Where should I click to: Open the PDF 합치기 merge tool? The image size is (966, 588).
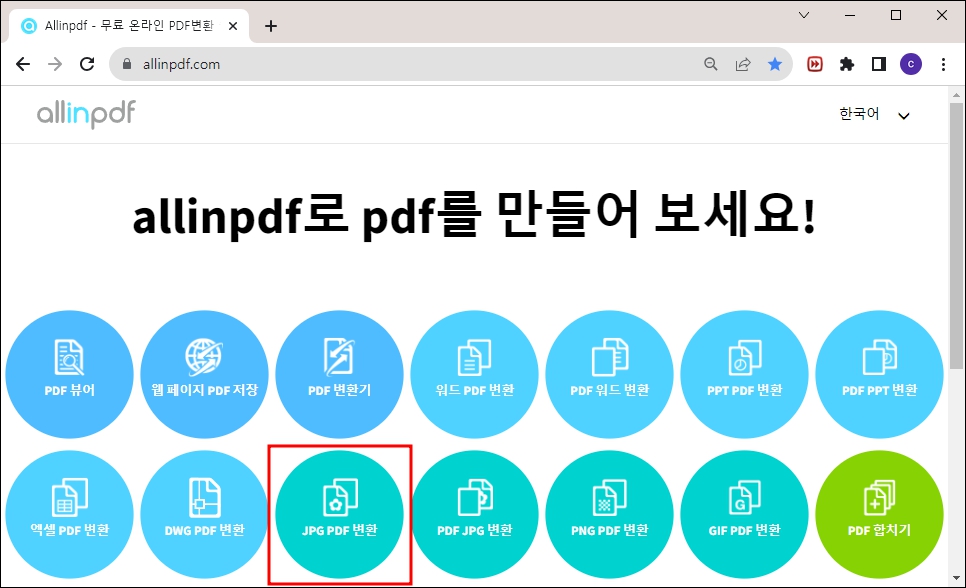[x=879, y=514]
